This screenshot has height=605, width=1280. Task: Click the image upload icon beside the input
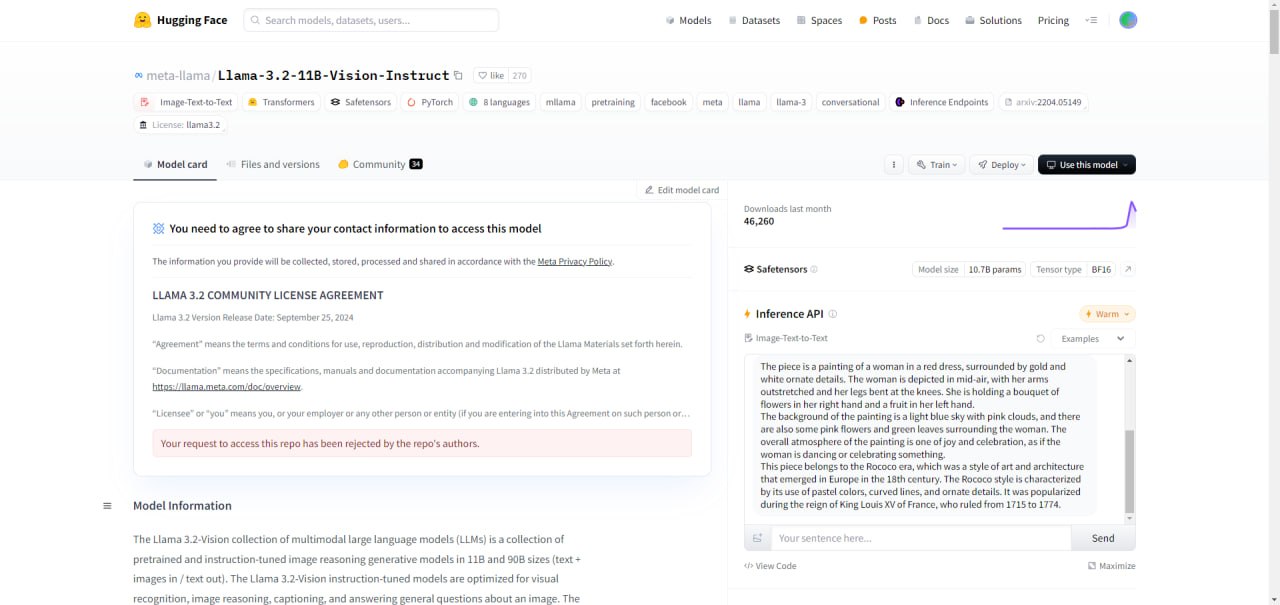[757, 538]
